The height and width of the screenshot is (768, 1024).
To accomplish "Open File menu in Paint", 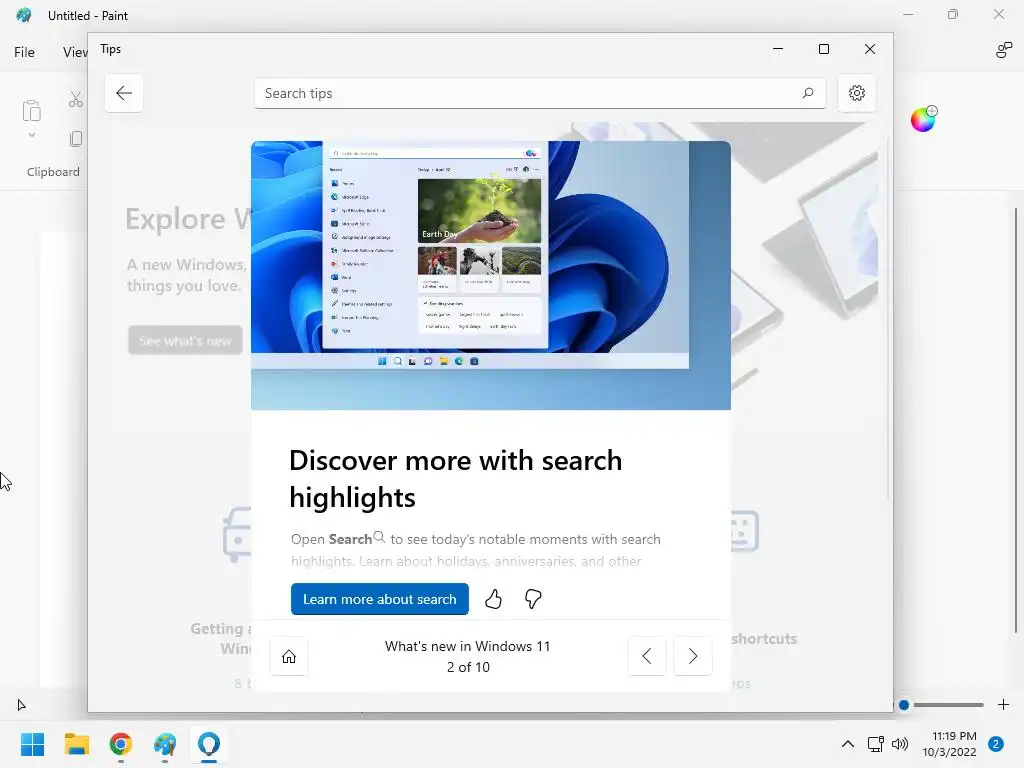I will pos(24,52).
